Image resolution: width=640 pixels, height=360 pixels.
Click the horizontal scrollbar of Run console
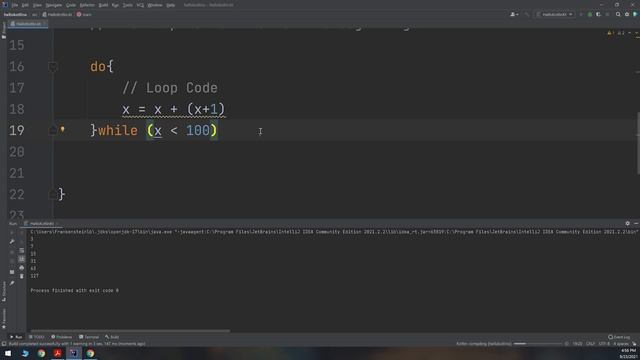[130, 331]
